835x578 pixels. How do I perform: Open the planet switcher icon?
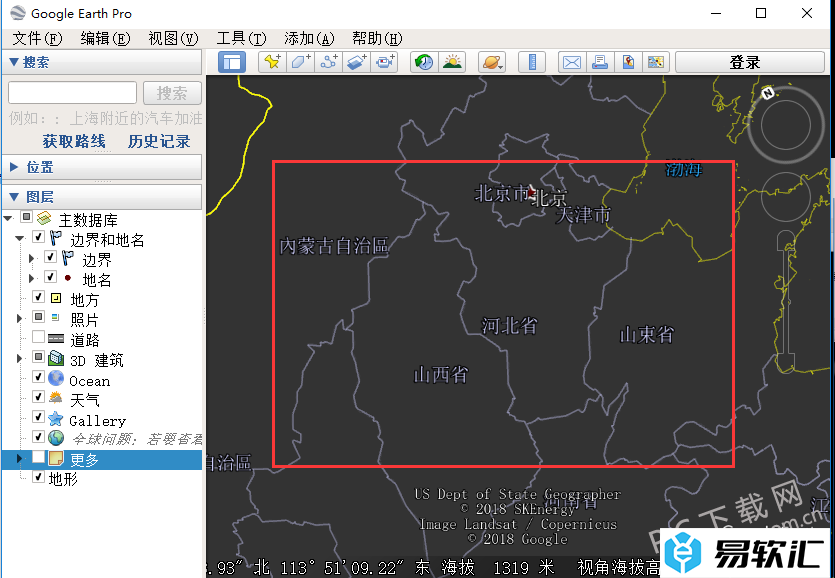(x=492, y=62)
